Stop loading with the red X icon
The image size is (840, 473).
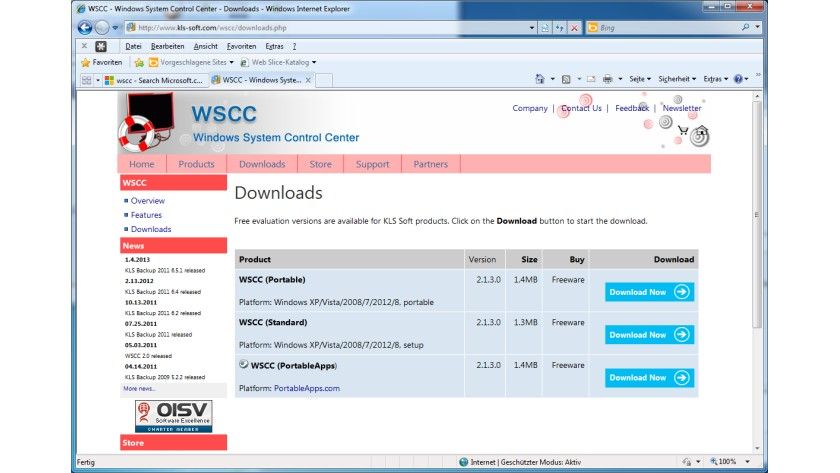[x=574, y=28]
